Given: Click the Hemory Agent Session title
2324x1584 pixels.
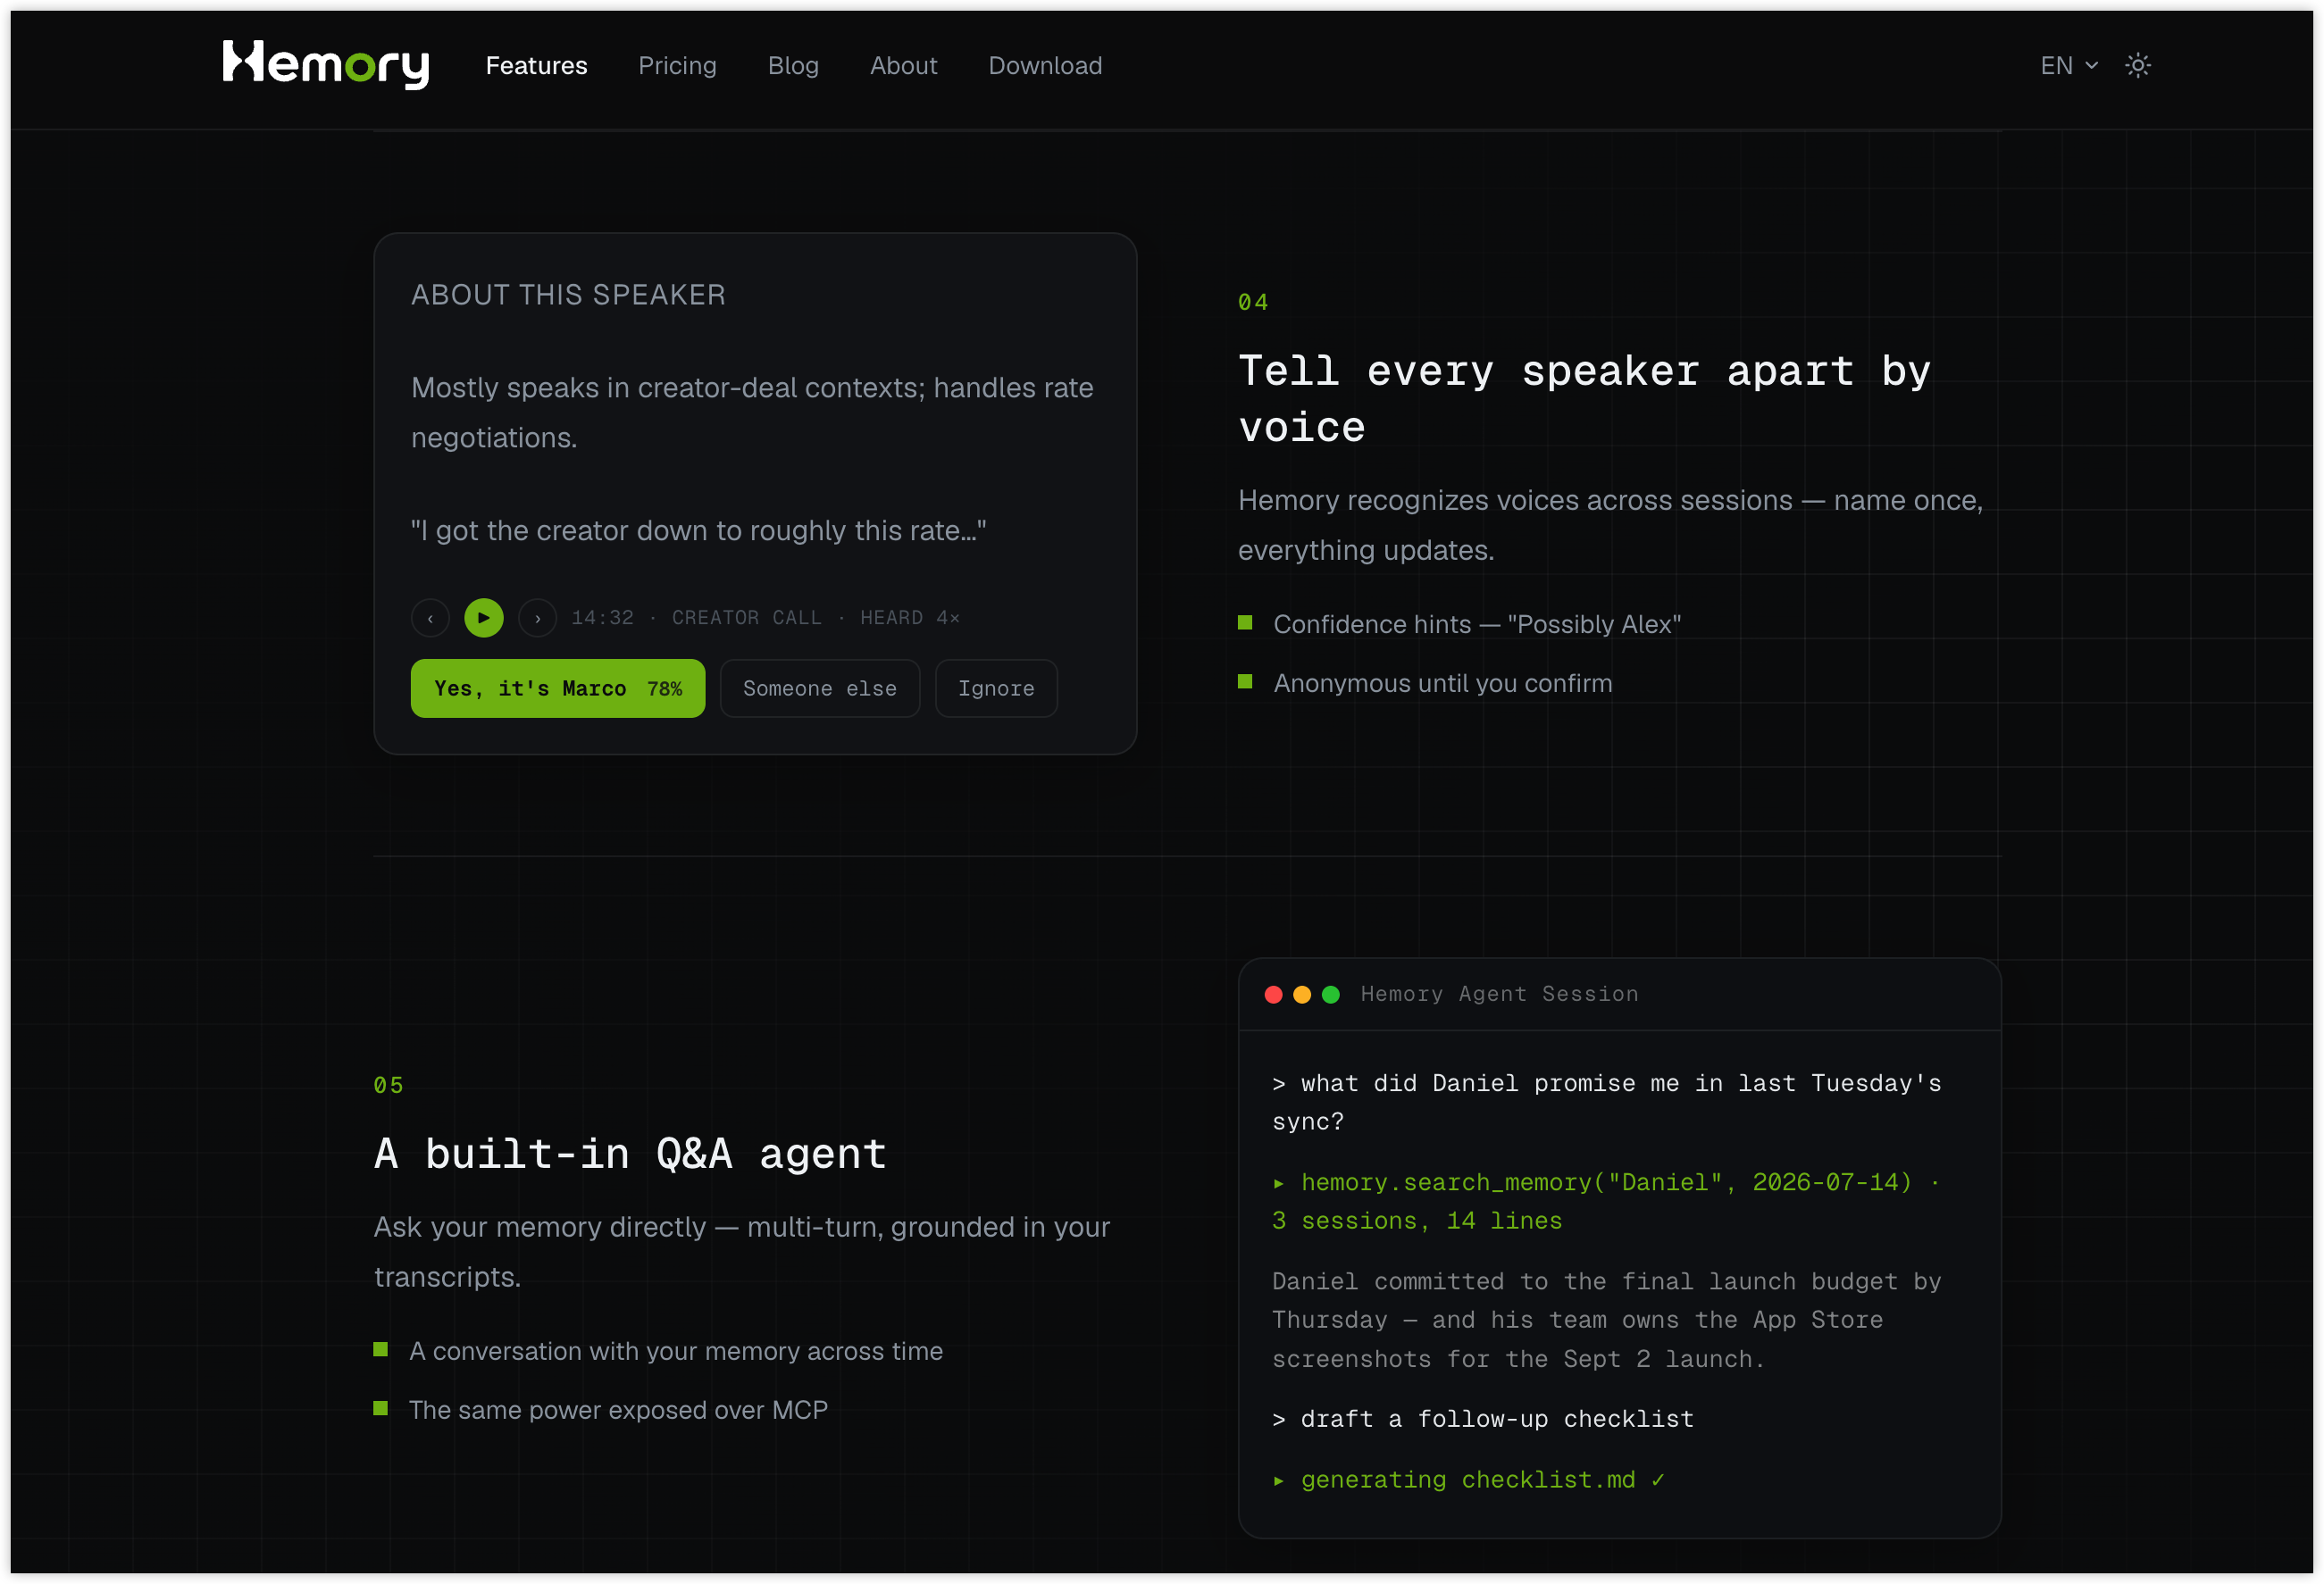Looking at the screenshot, I should coord(1499,994).
